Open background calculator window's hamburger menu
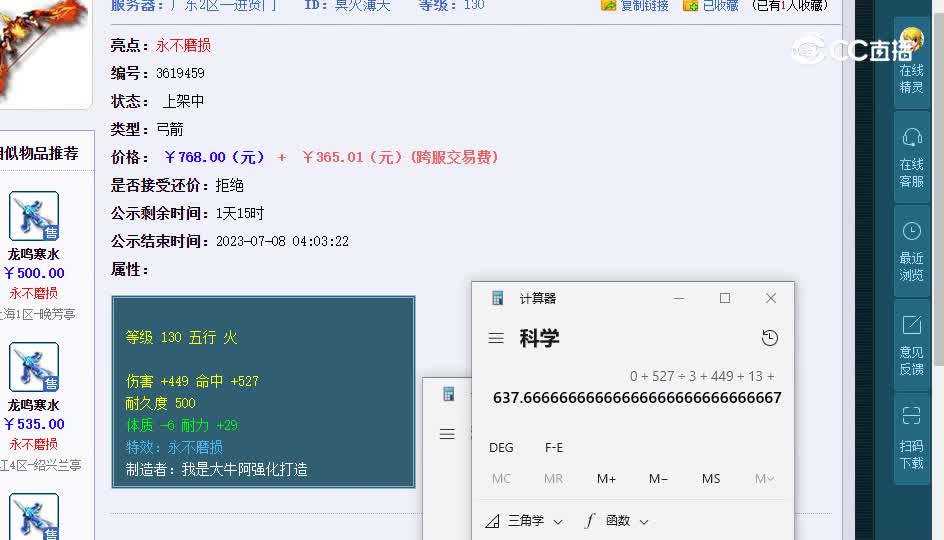 click(x=447, y=434)
